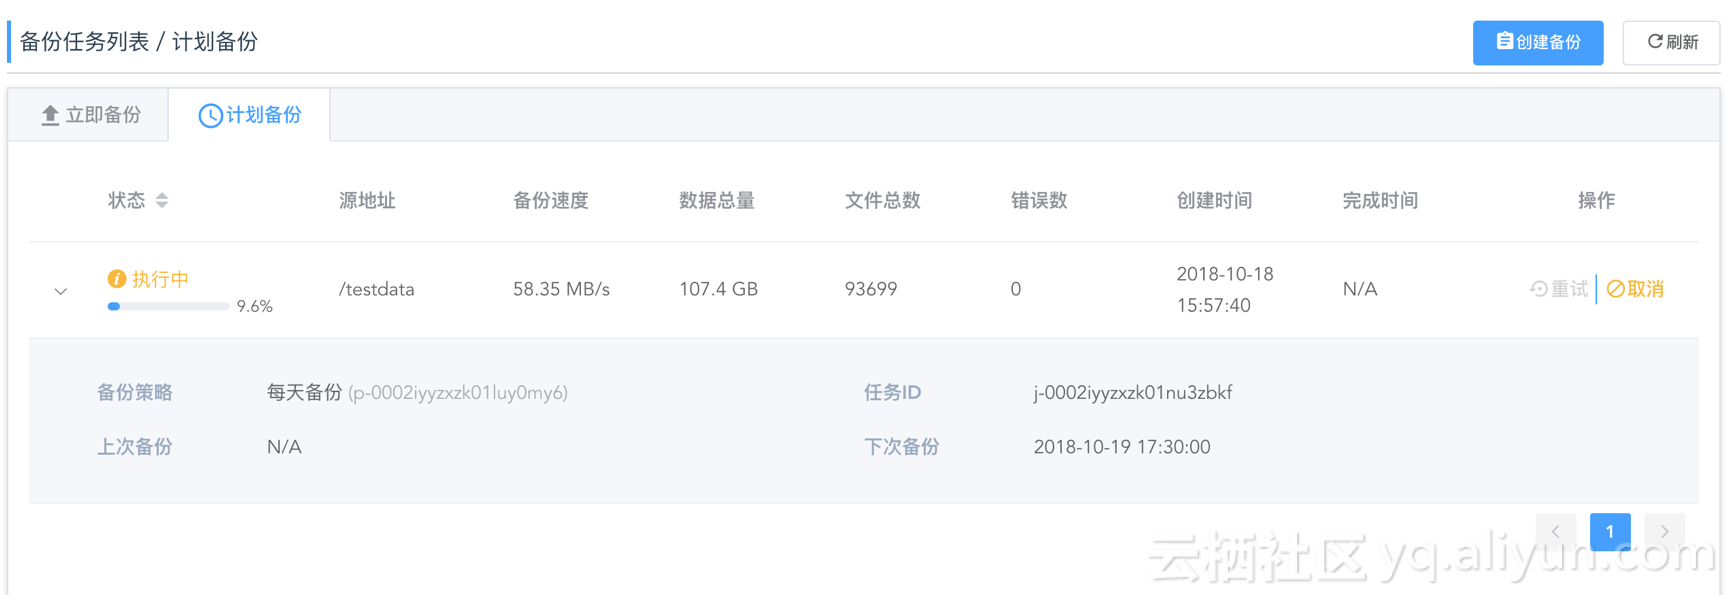Click the error count value 0

pos(1016,289)
